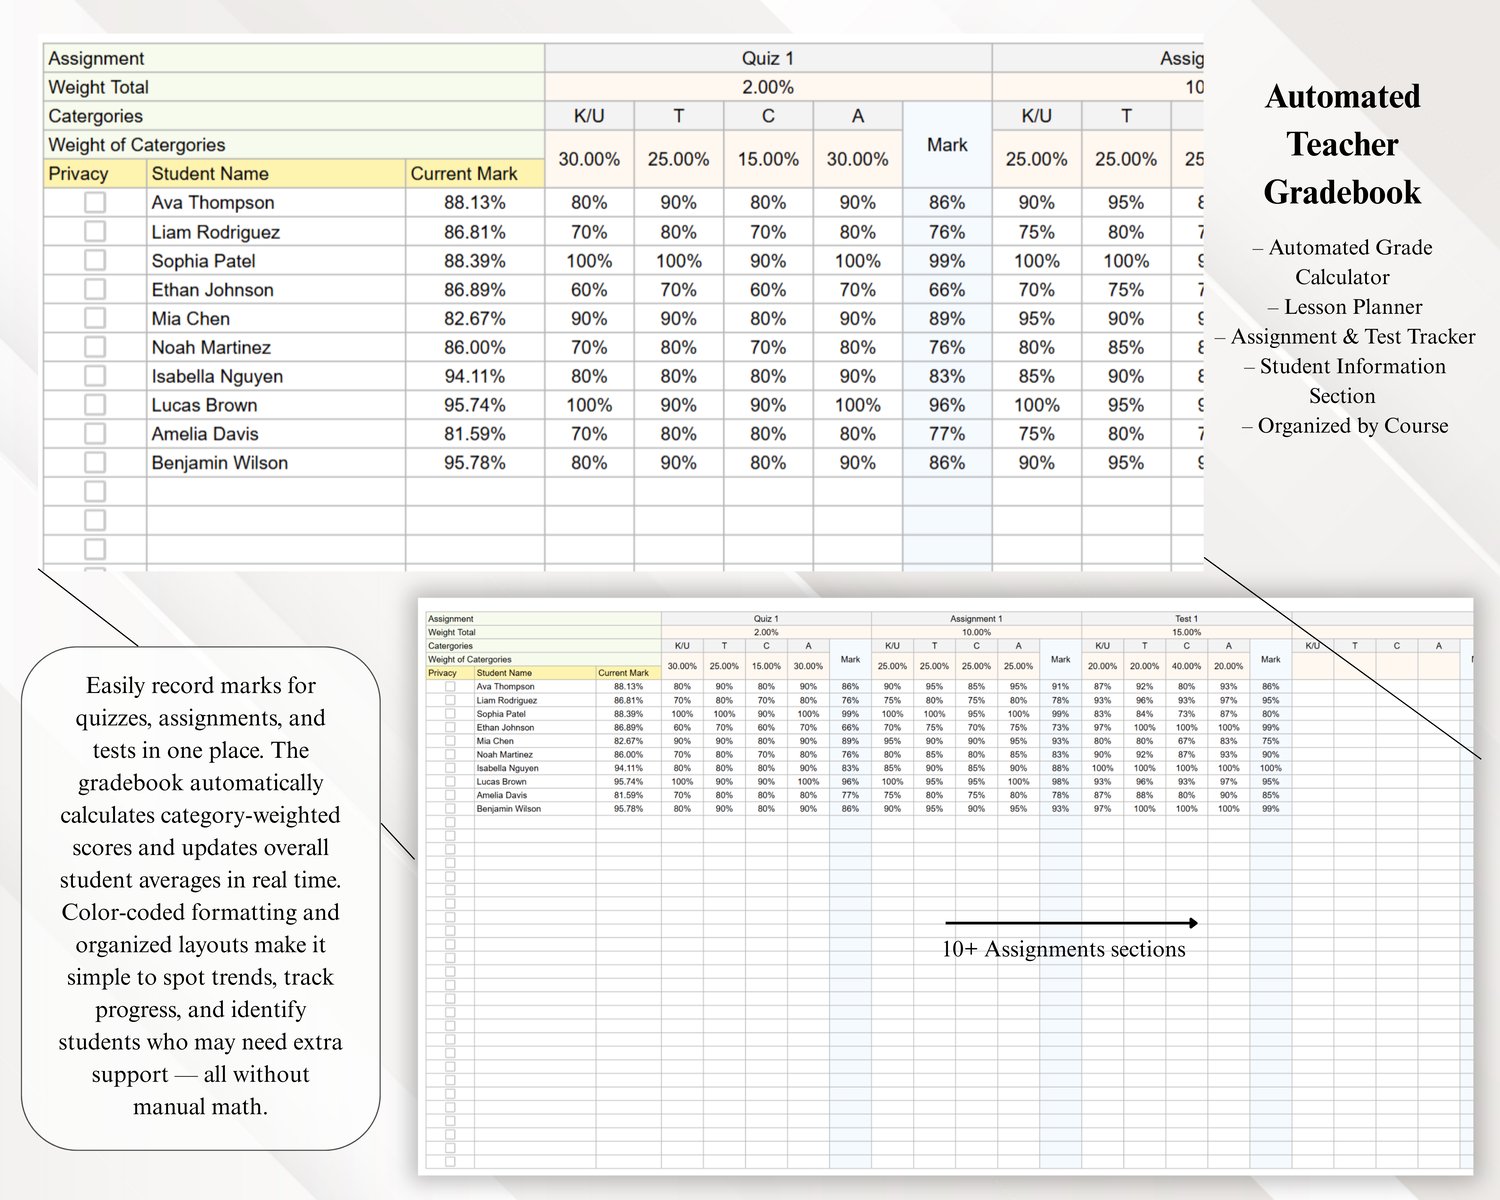
Task: Select the "Catergories" label in enlarged gradebook
Action: pyautogui.click(x=95, y=116)
